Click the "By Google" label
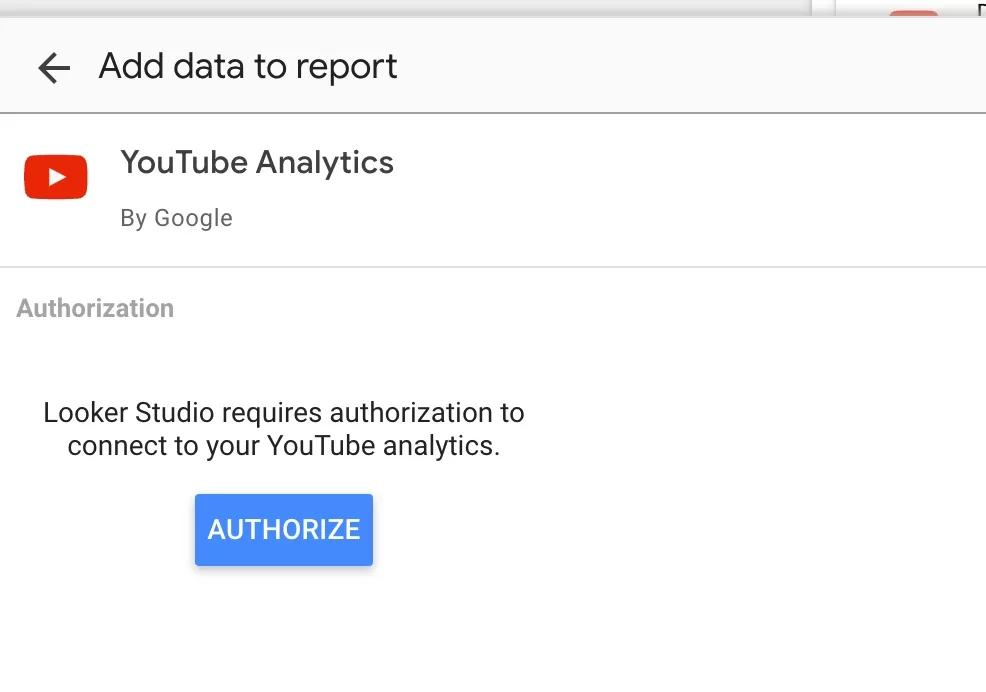This screenshot has width=986, height=692. coord(177,218)
